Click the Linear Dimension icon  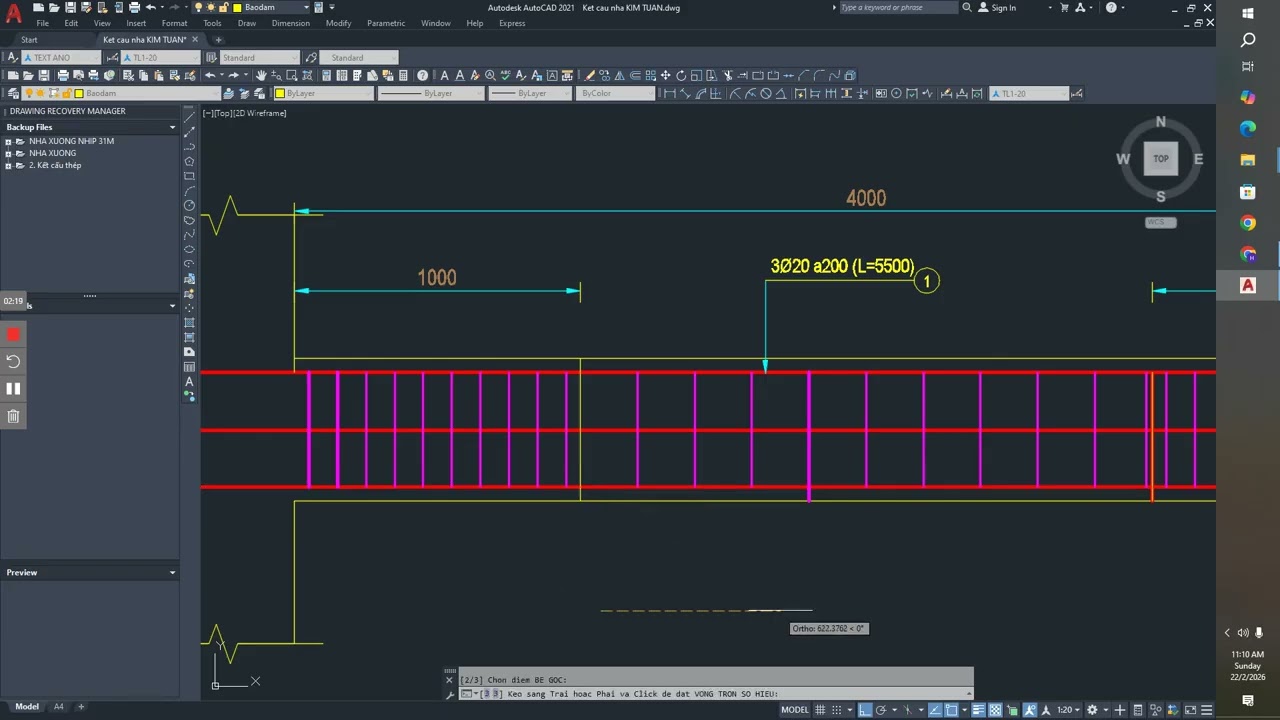pos(670,93)
